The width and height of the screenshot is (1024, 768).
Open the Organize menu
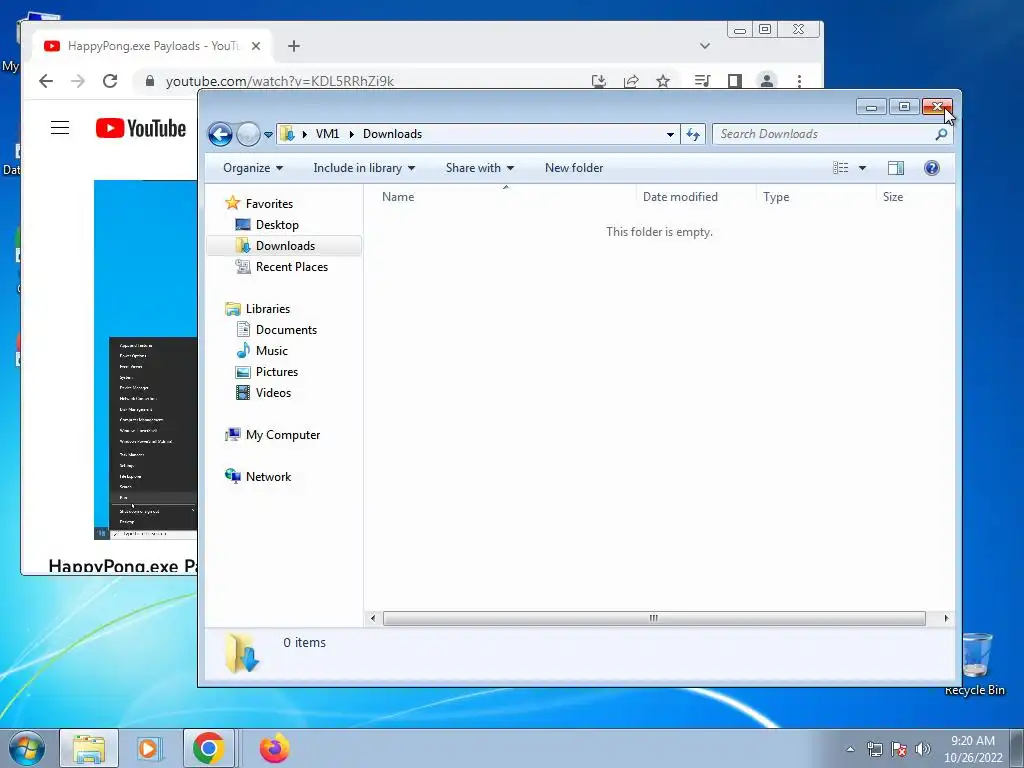point(253,168)
